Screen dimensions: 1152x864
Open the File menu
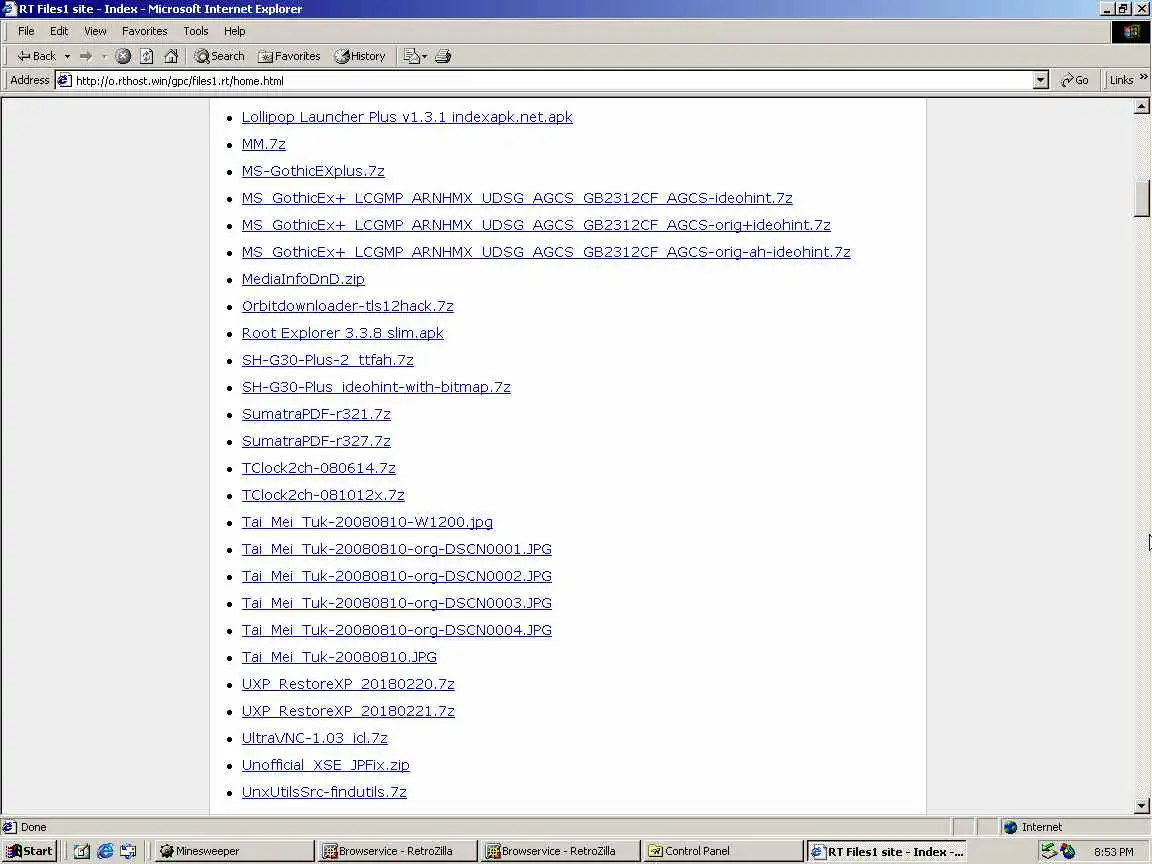[26, 31]
